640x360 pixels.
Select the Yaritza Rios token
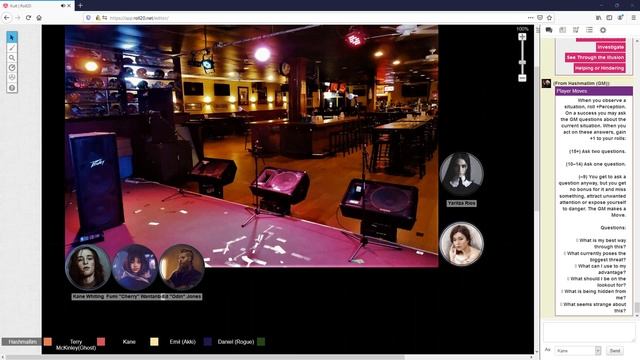tap(461, 175)
